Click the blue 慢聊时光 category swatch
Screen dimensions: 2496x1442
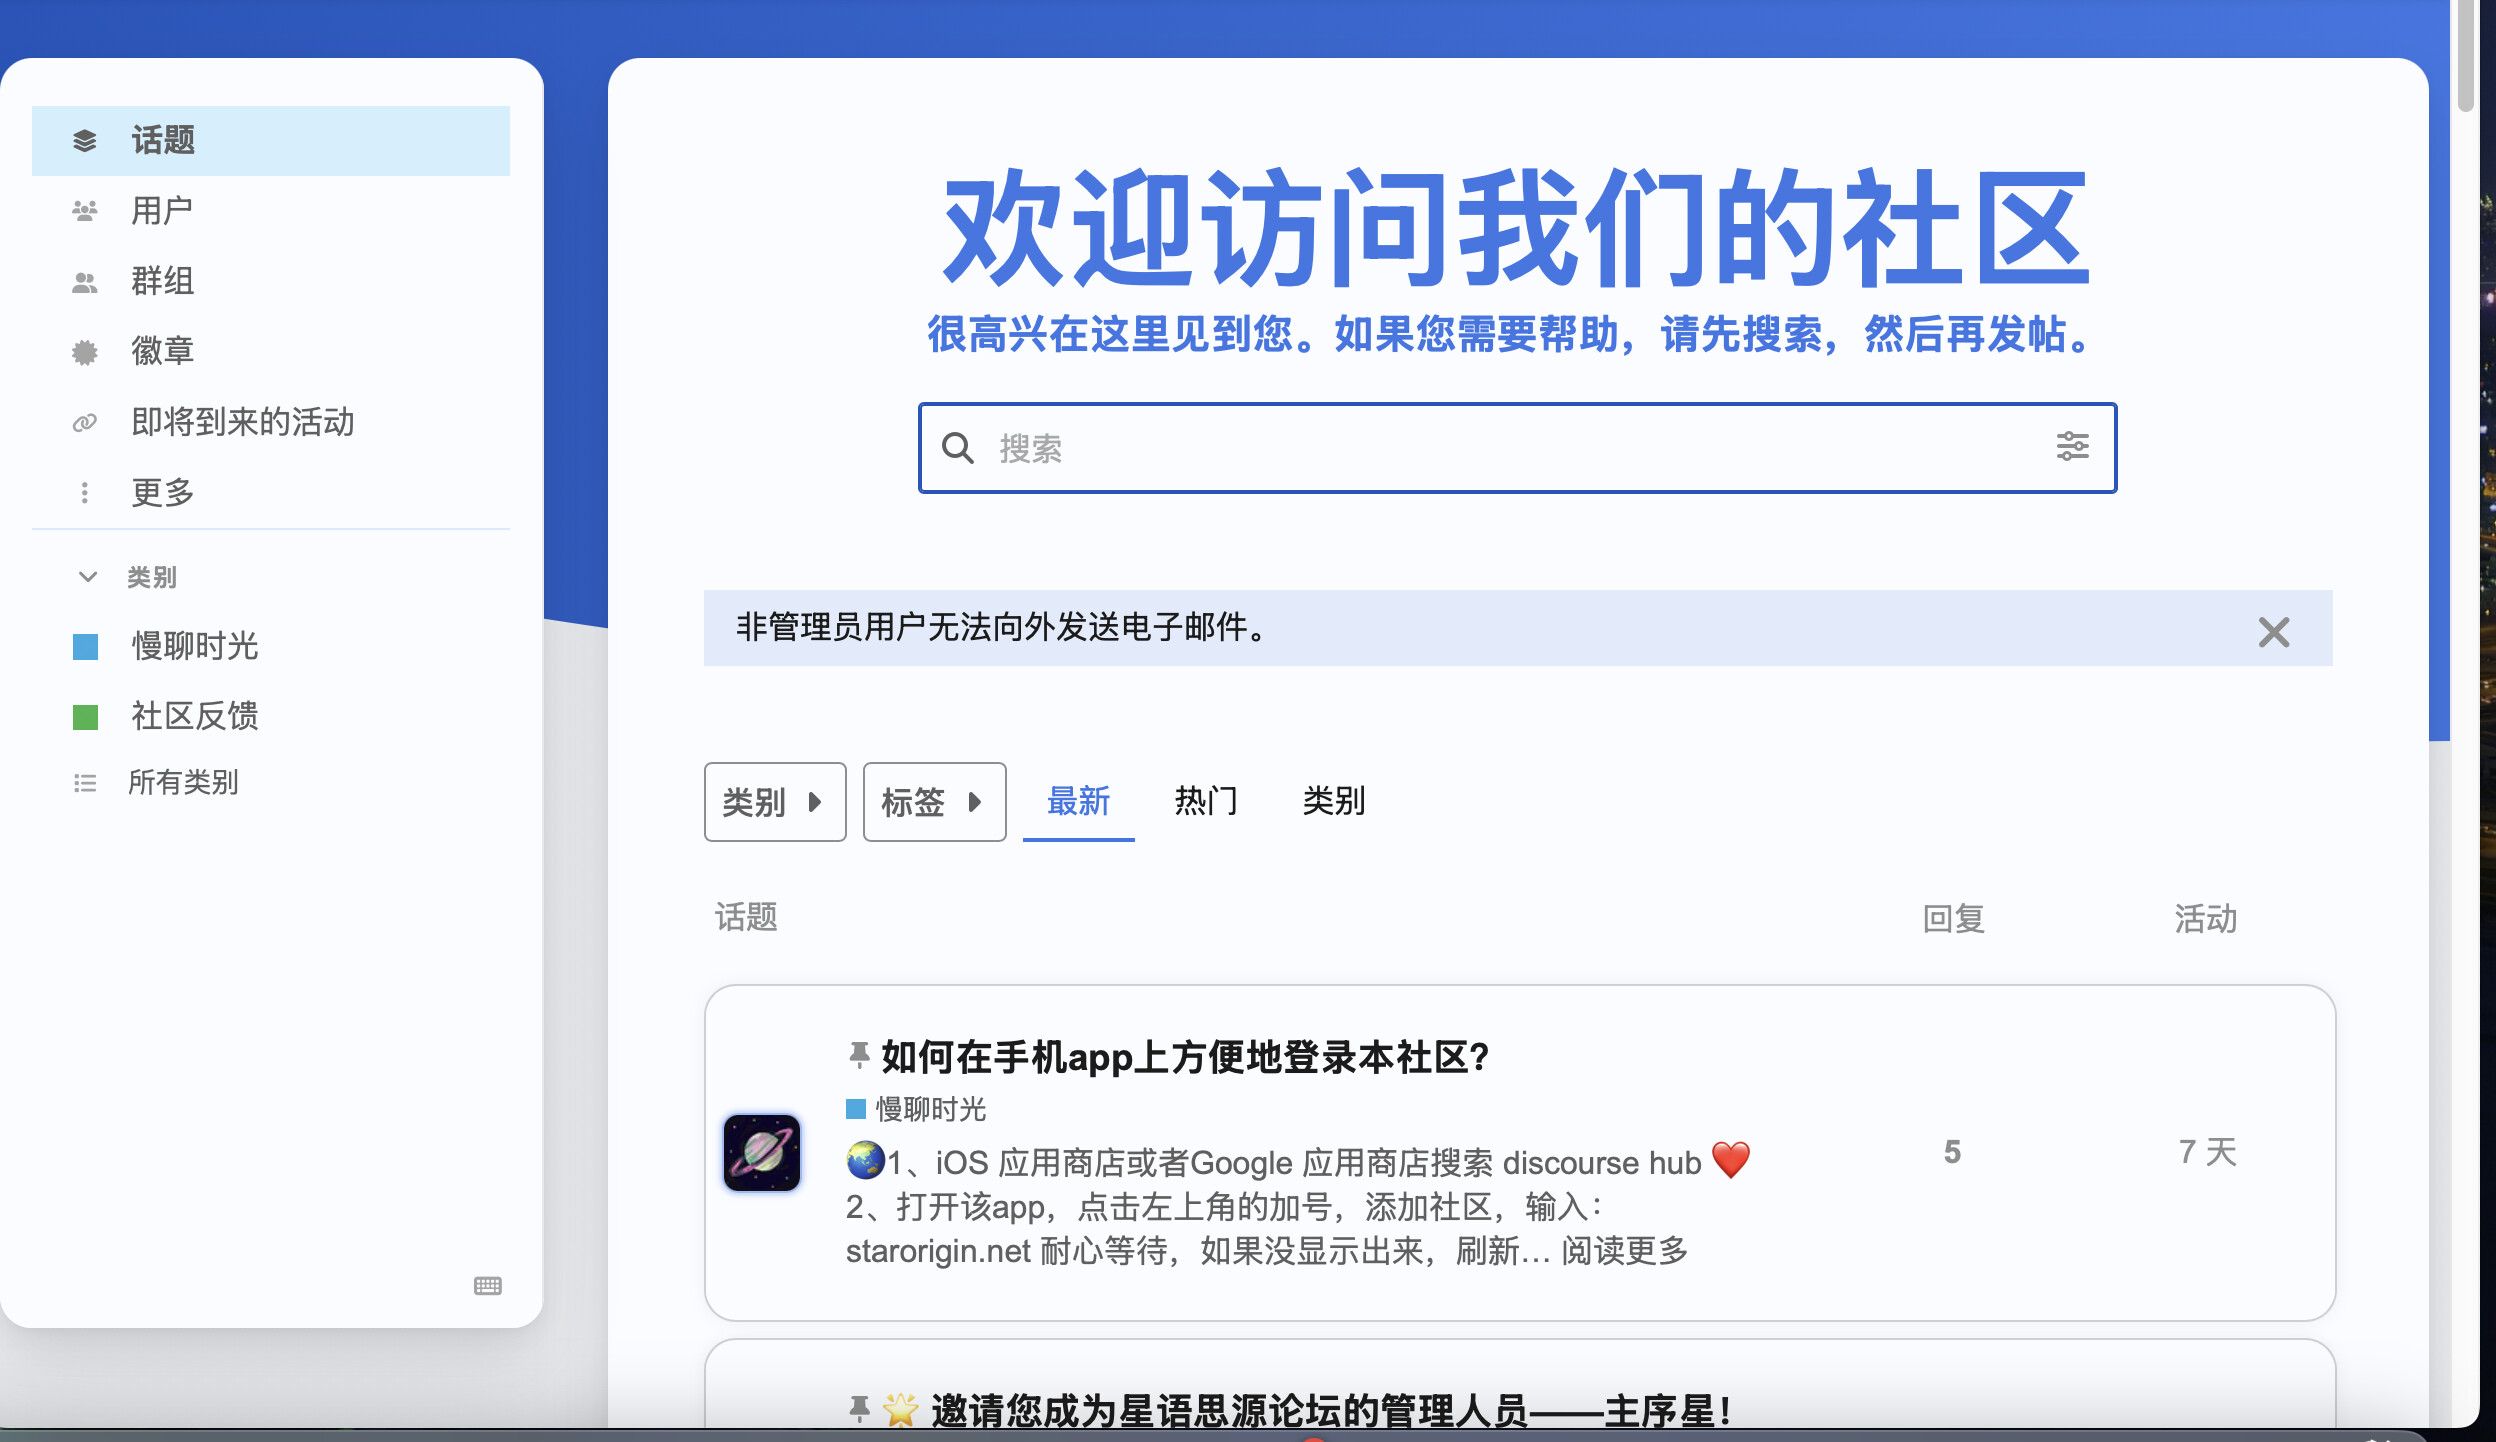click(x=86, y=647)
